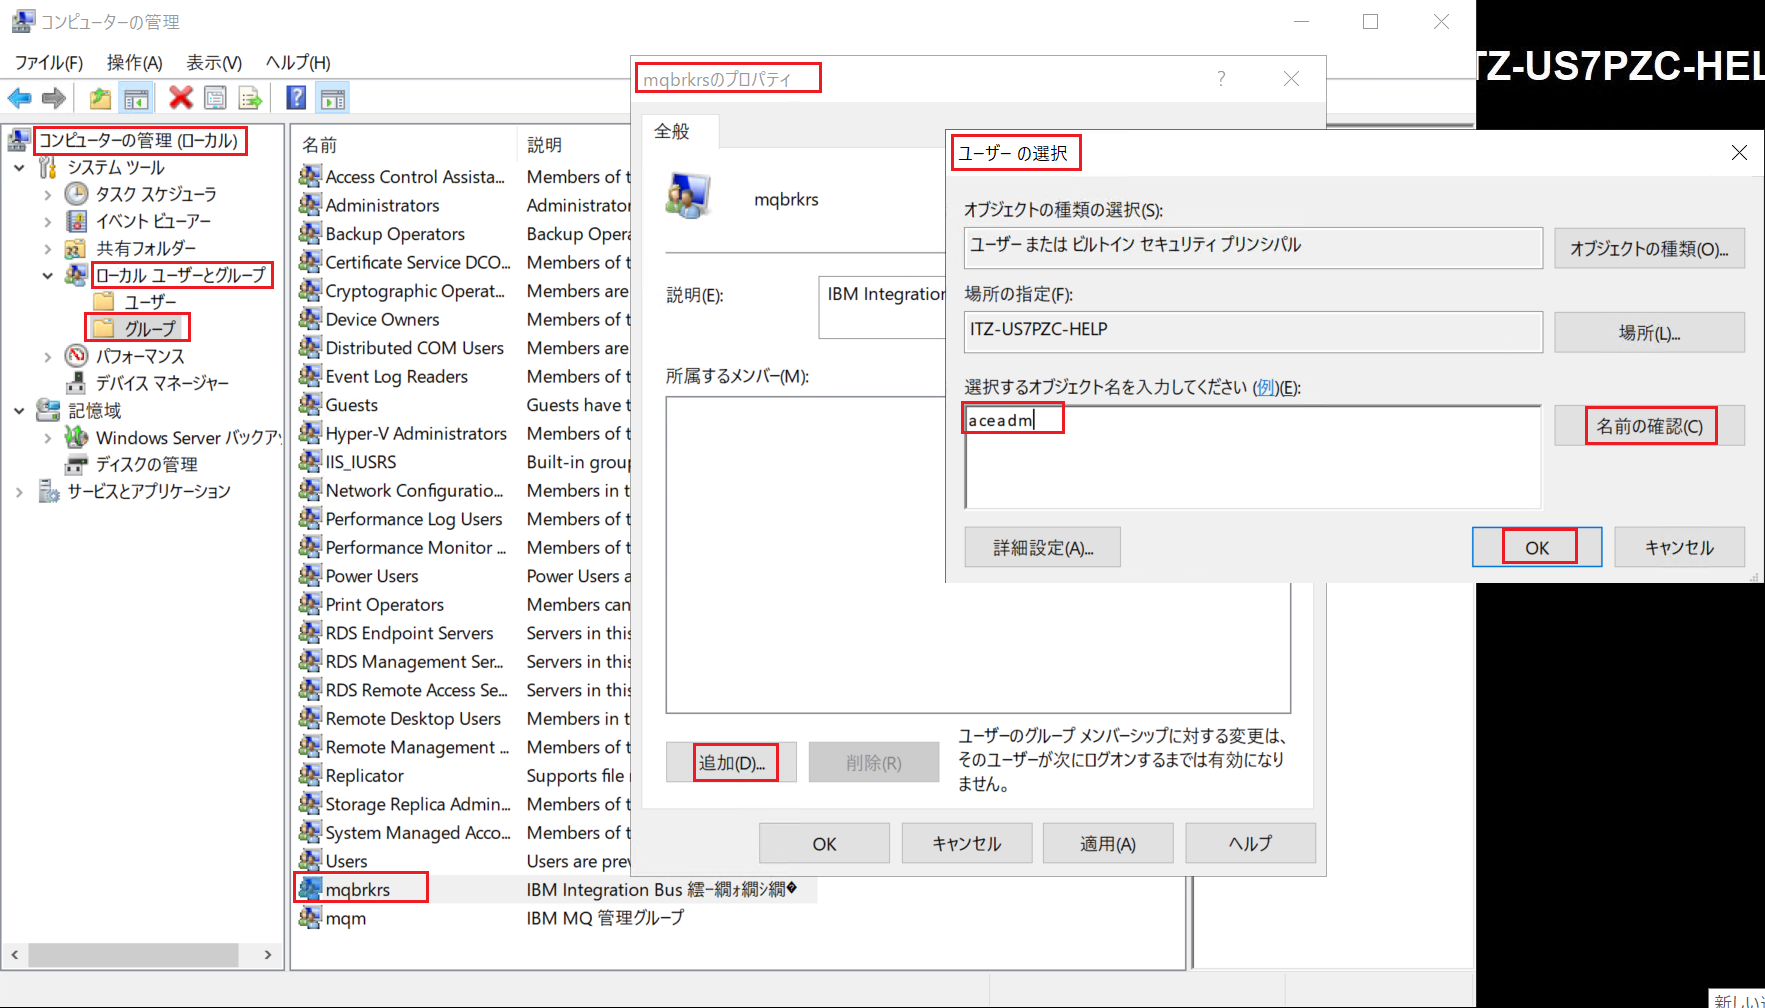Select the Remote Desktop Users group
This screenshot has width=1765, height=1008.
click(x=413, y=718)
